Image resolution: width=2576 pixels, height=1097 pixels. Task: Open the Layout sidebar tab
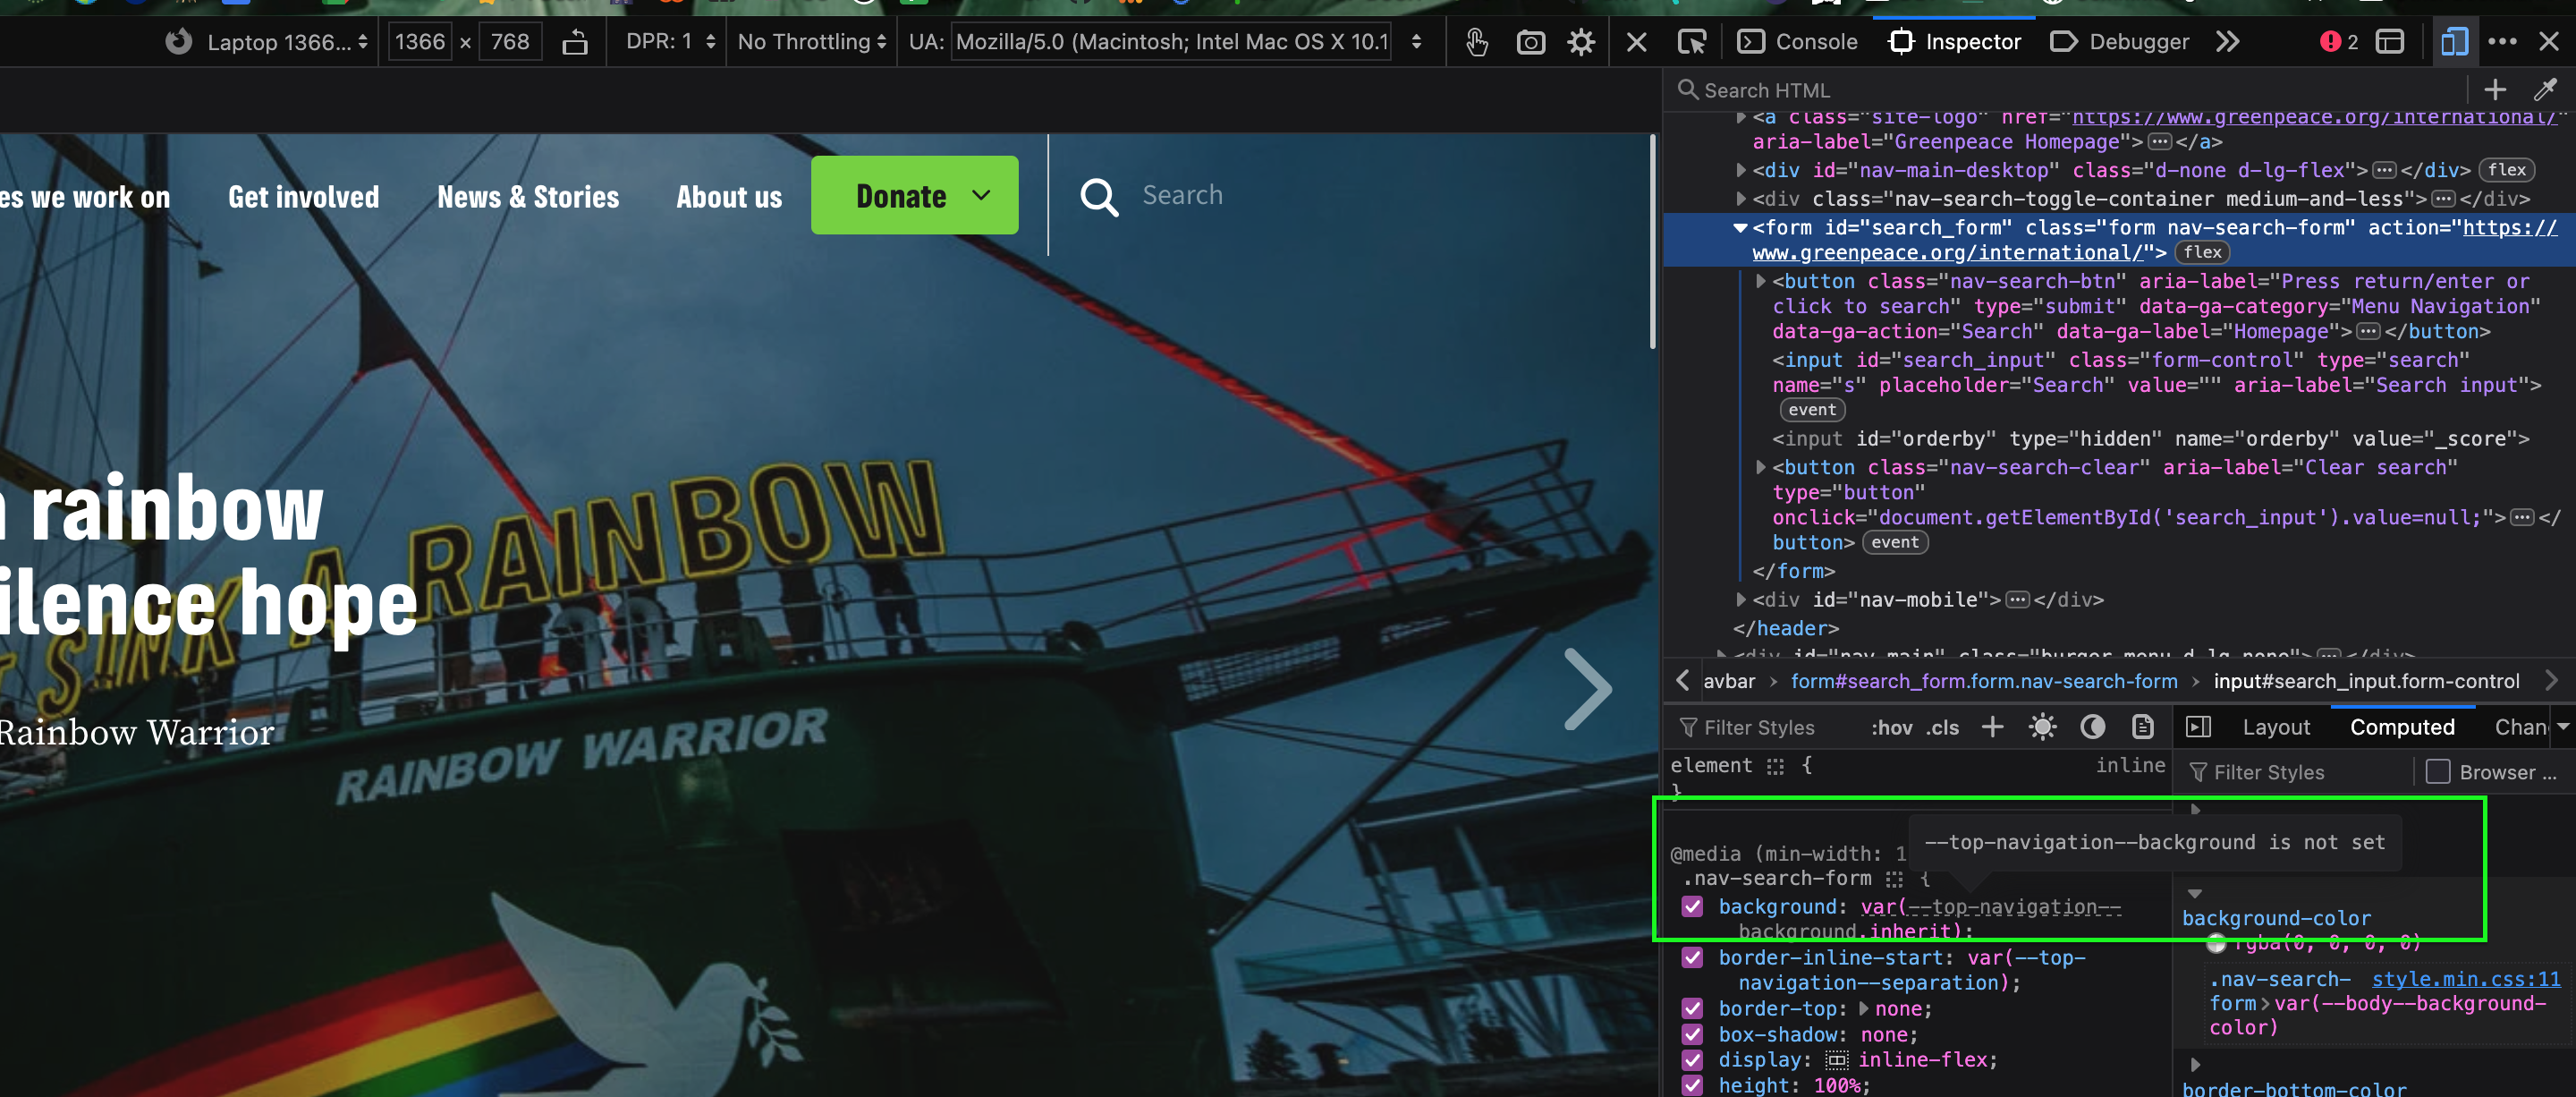click(2276, 727)
